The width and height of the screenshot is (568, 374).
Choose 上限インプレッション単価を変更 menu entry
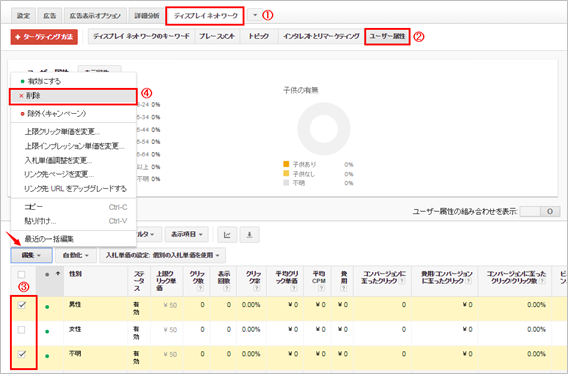click(74, 146)
